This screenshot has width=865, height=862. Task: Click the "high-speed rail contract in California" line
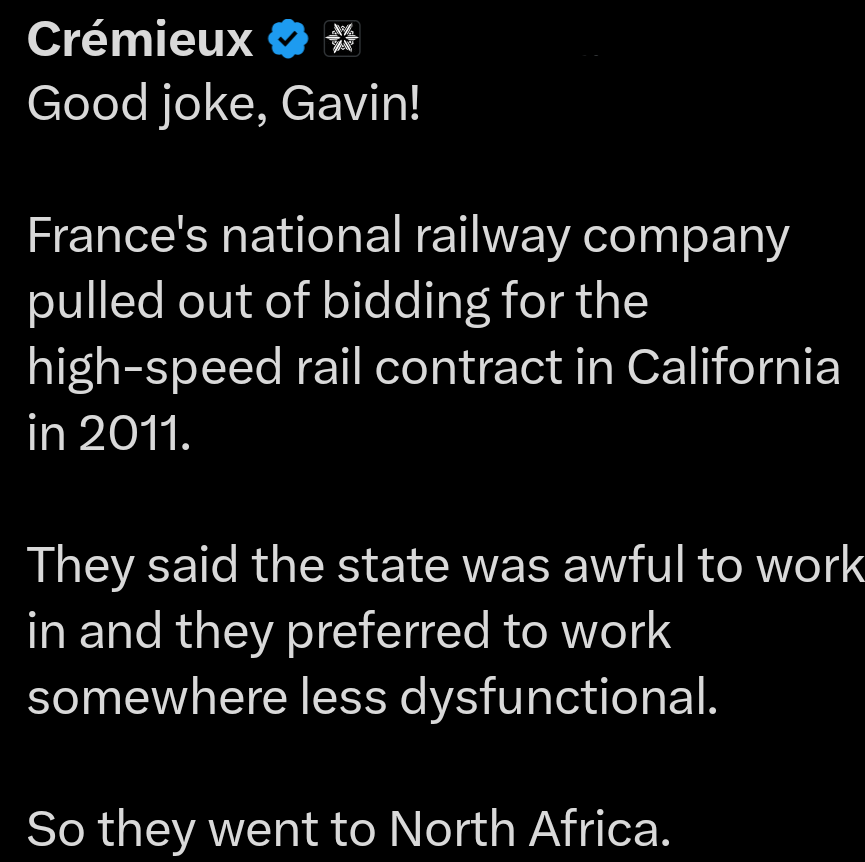433,368
